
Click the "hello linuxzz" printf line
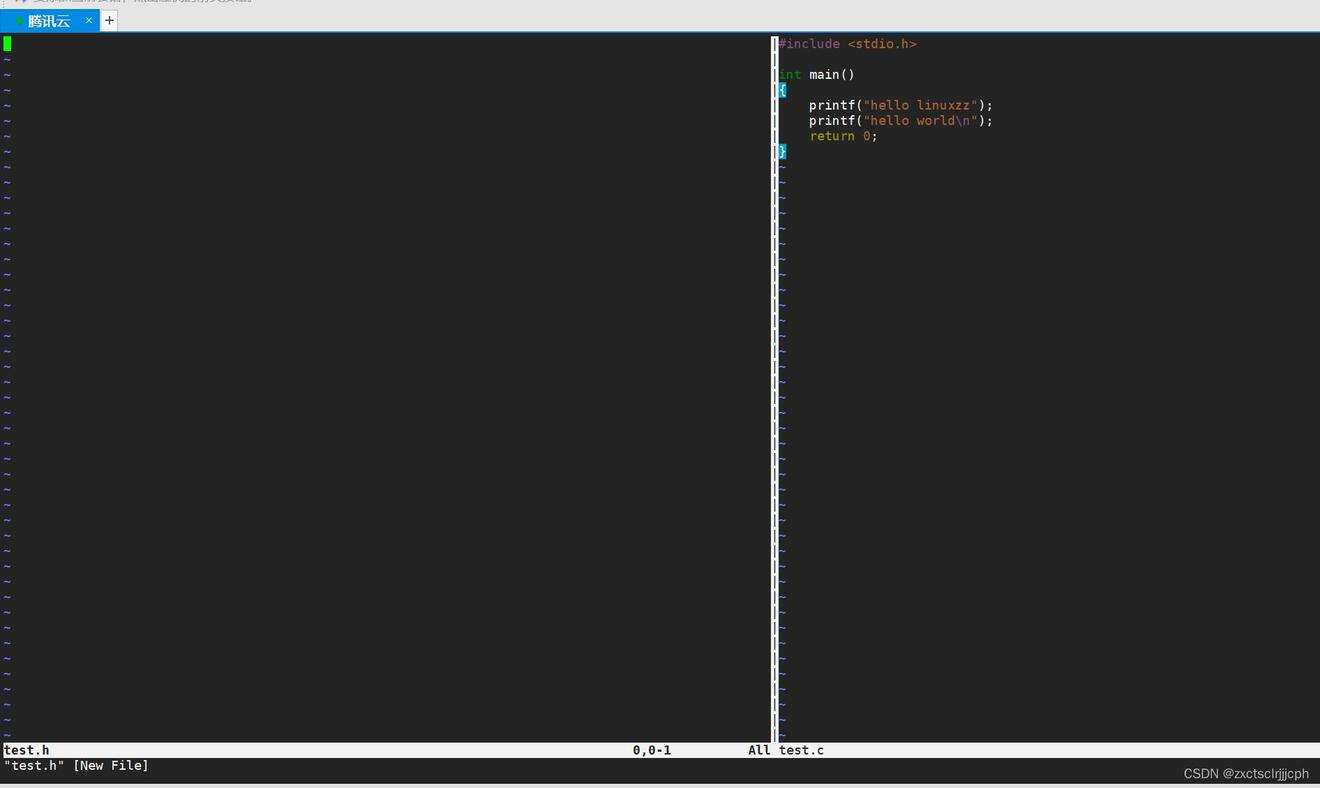point(900,105)
